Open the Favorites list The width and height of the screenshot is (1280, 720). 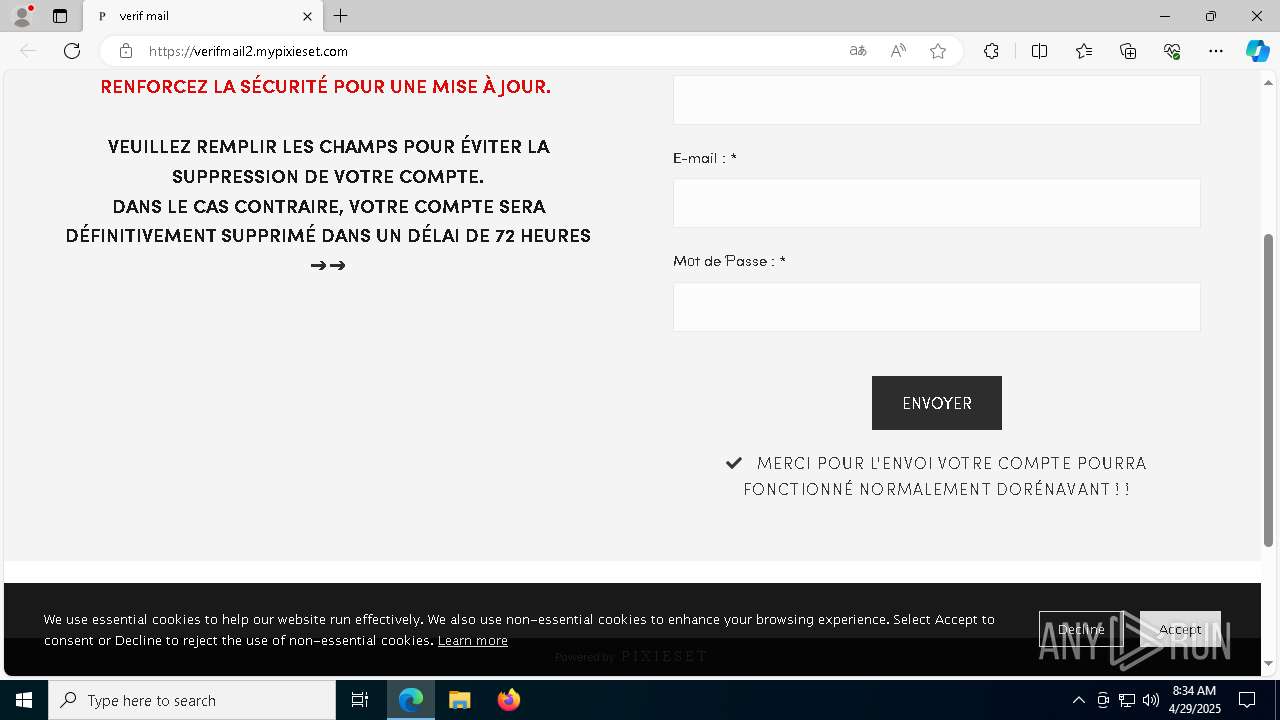click(1084, 51)
